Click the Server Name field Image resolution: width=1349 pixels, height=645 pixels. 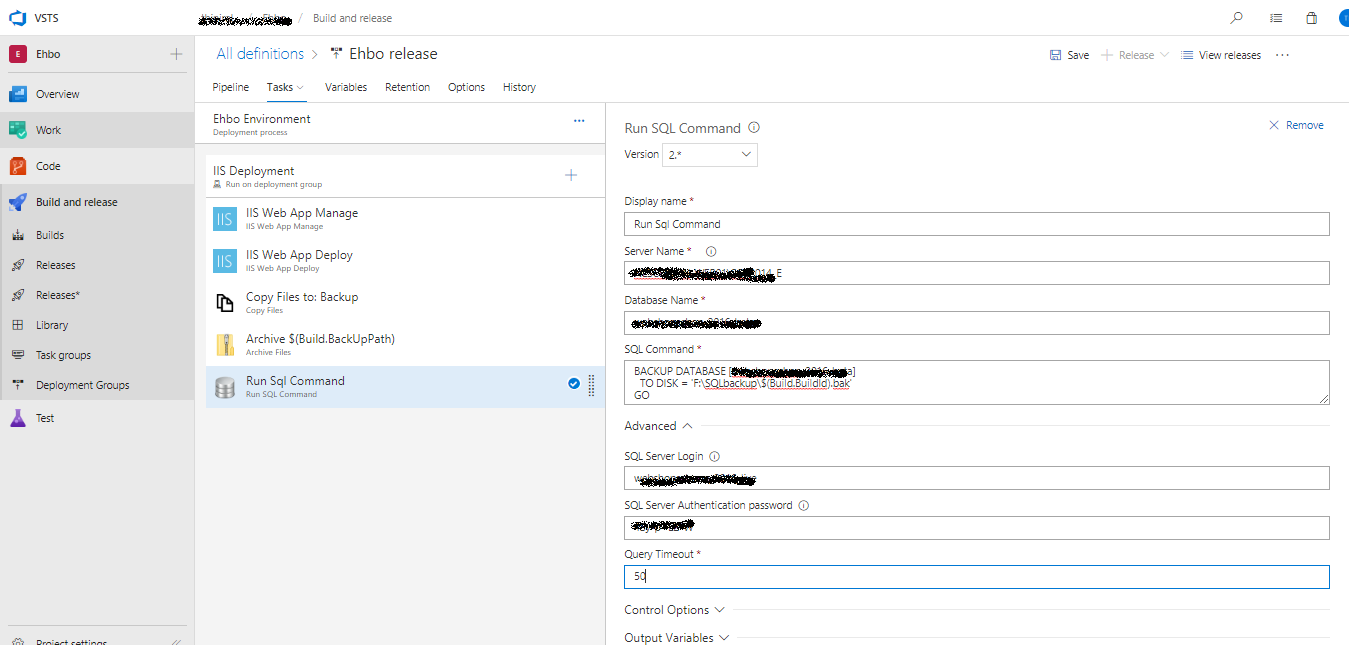977,273
